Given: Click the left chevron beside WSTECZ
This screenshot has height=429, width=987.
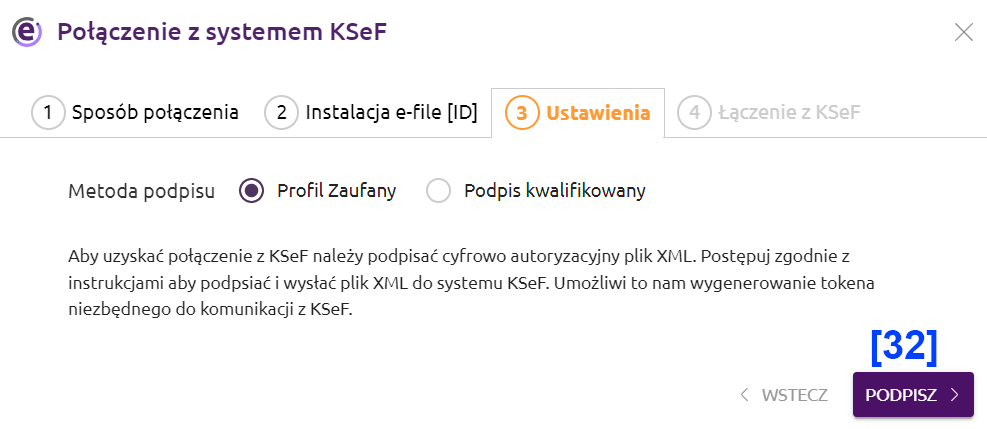Looking at the screenshot, I should (x=744, y=395).
